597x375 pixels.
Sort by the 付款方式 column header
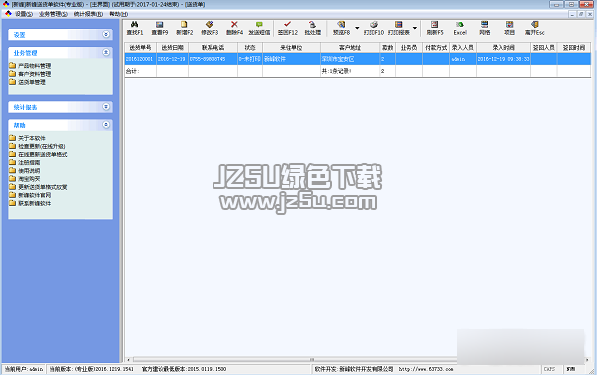(436, 48)
